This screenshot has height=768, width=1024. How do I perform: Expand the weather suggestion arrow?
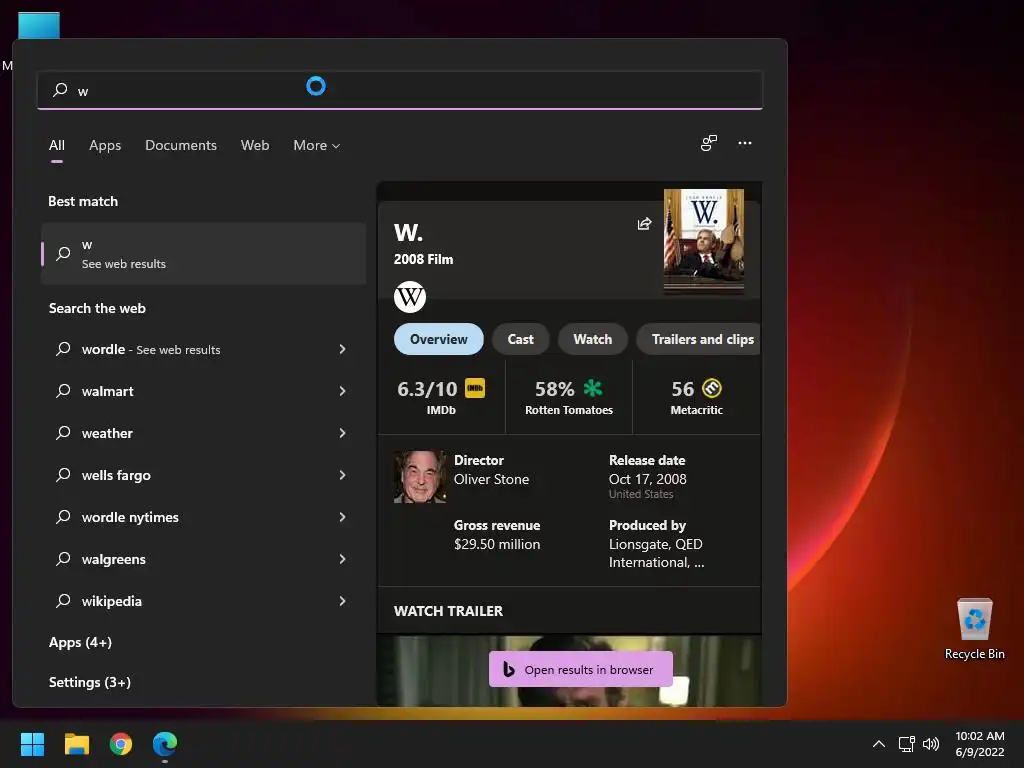pyautogui.click(x=342, y=433)
